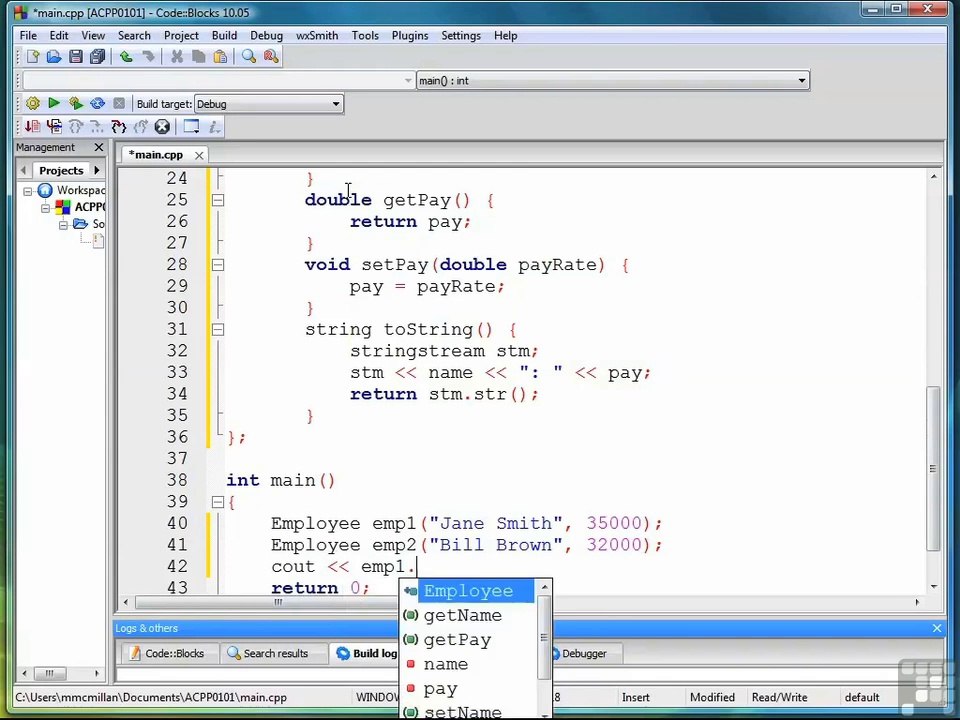Open the scope combo box left of main()
Screen dimensions: 960x720
point(219,81)
